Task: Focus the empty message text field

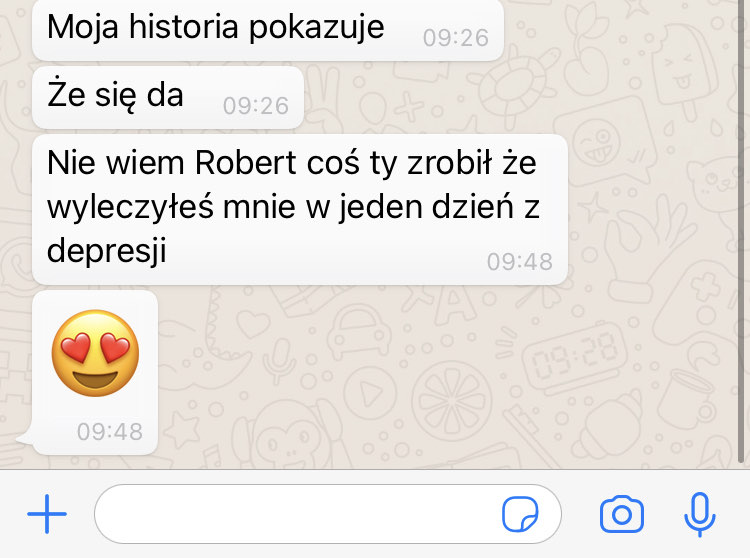Action: (x=328, y=514)
